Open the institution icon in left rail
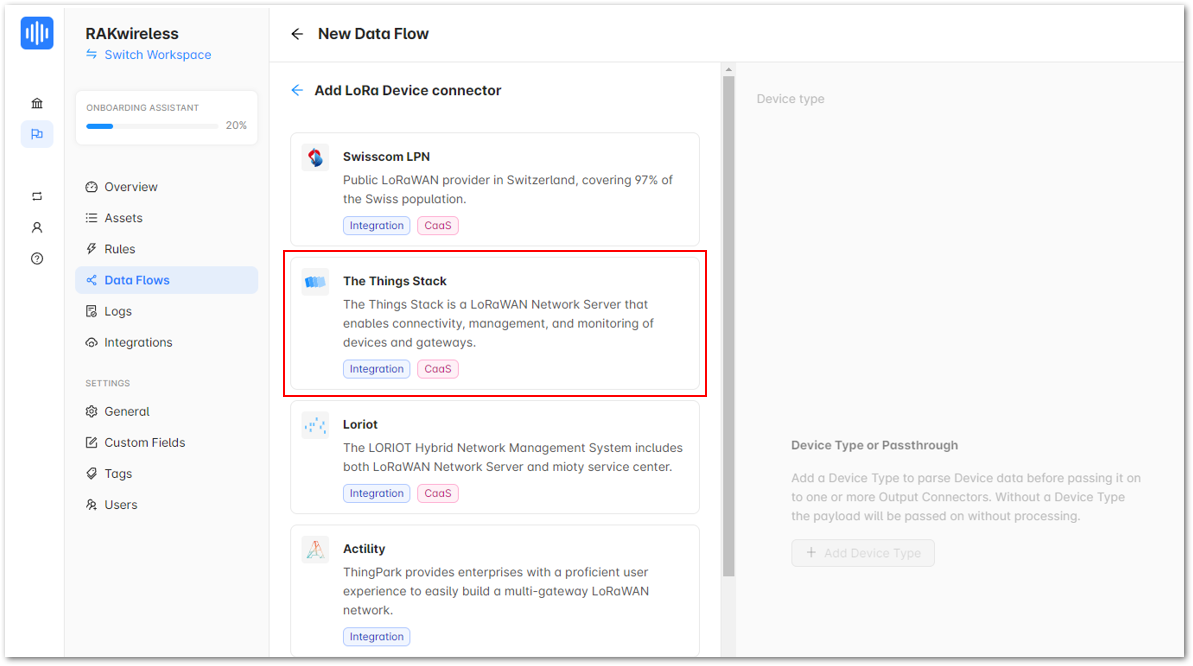 (37, 104)
